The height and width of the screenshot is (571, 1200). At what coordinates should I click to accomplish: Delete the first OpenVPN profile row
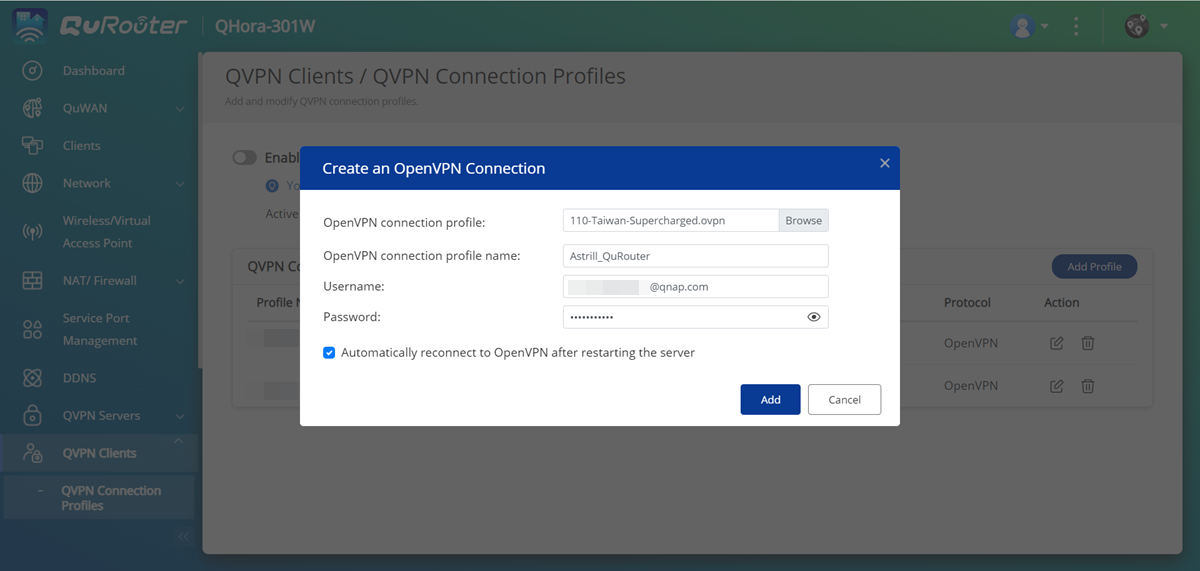(1088, 343)
